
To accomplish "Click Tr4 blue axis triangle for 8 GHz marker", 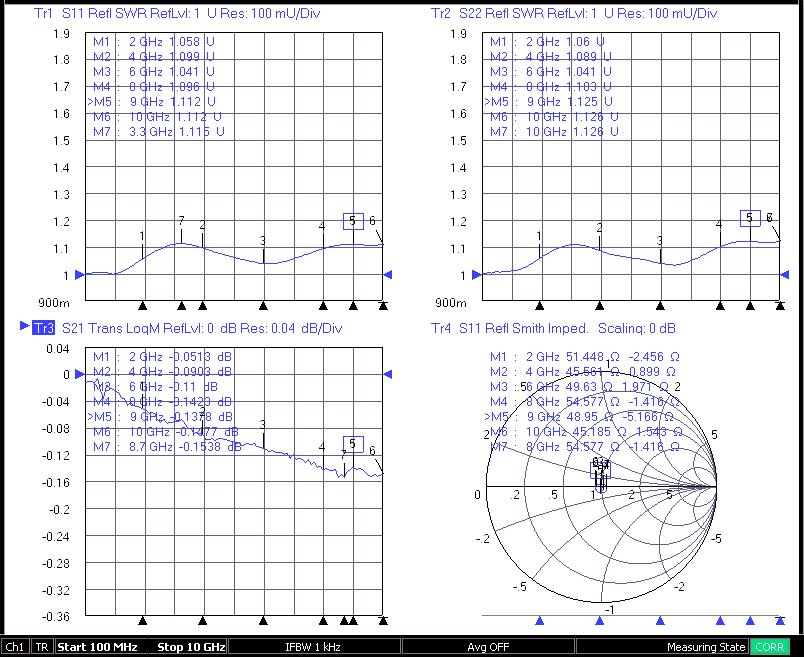I will [x=720, y=621].
